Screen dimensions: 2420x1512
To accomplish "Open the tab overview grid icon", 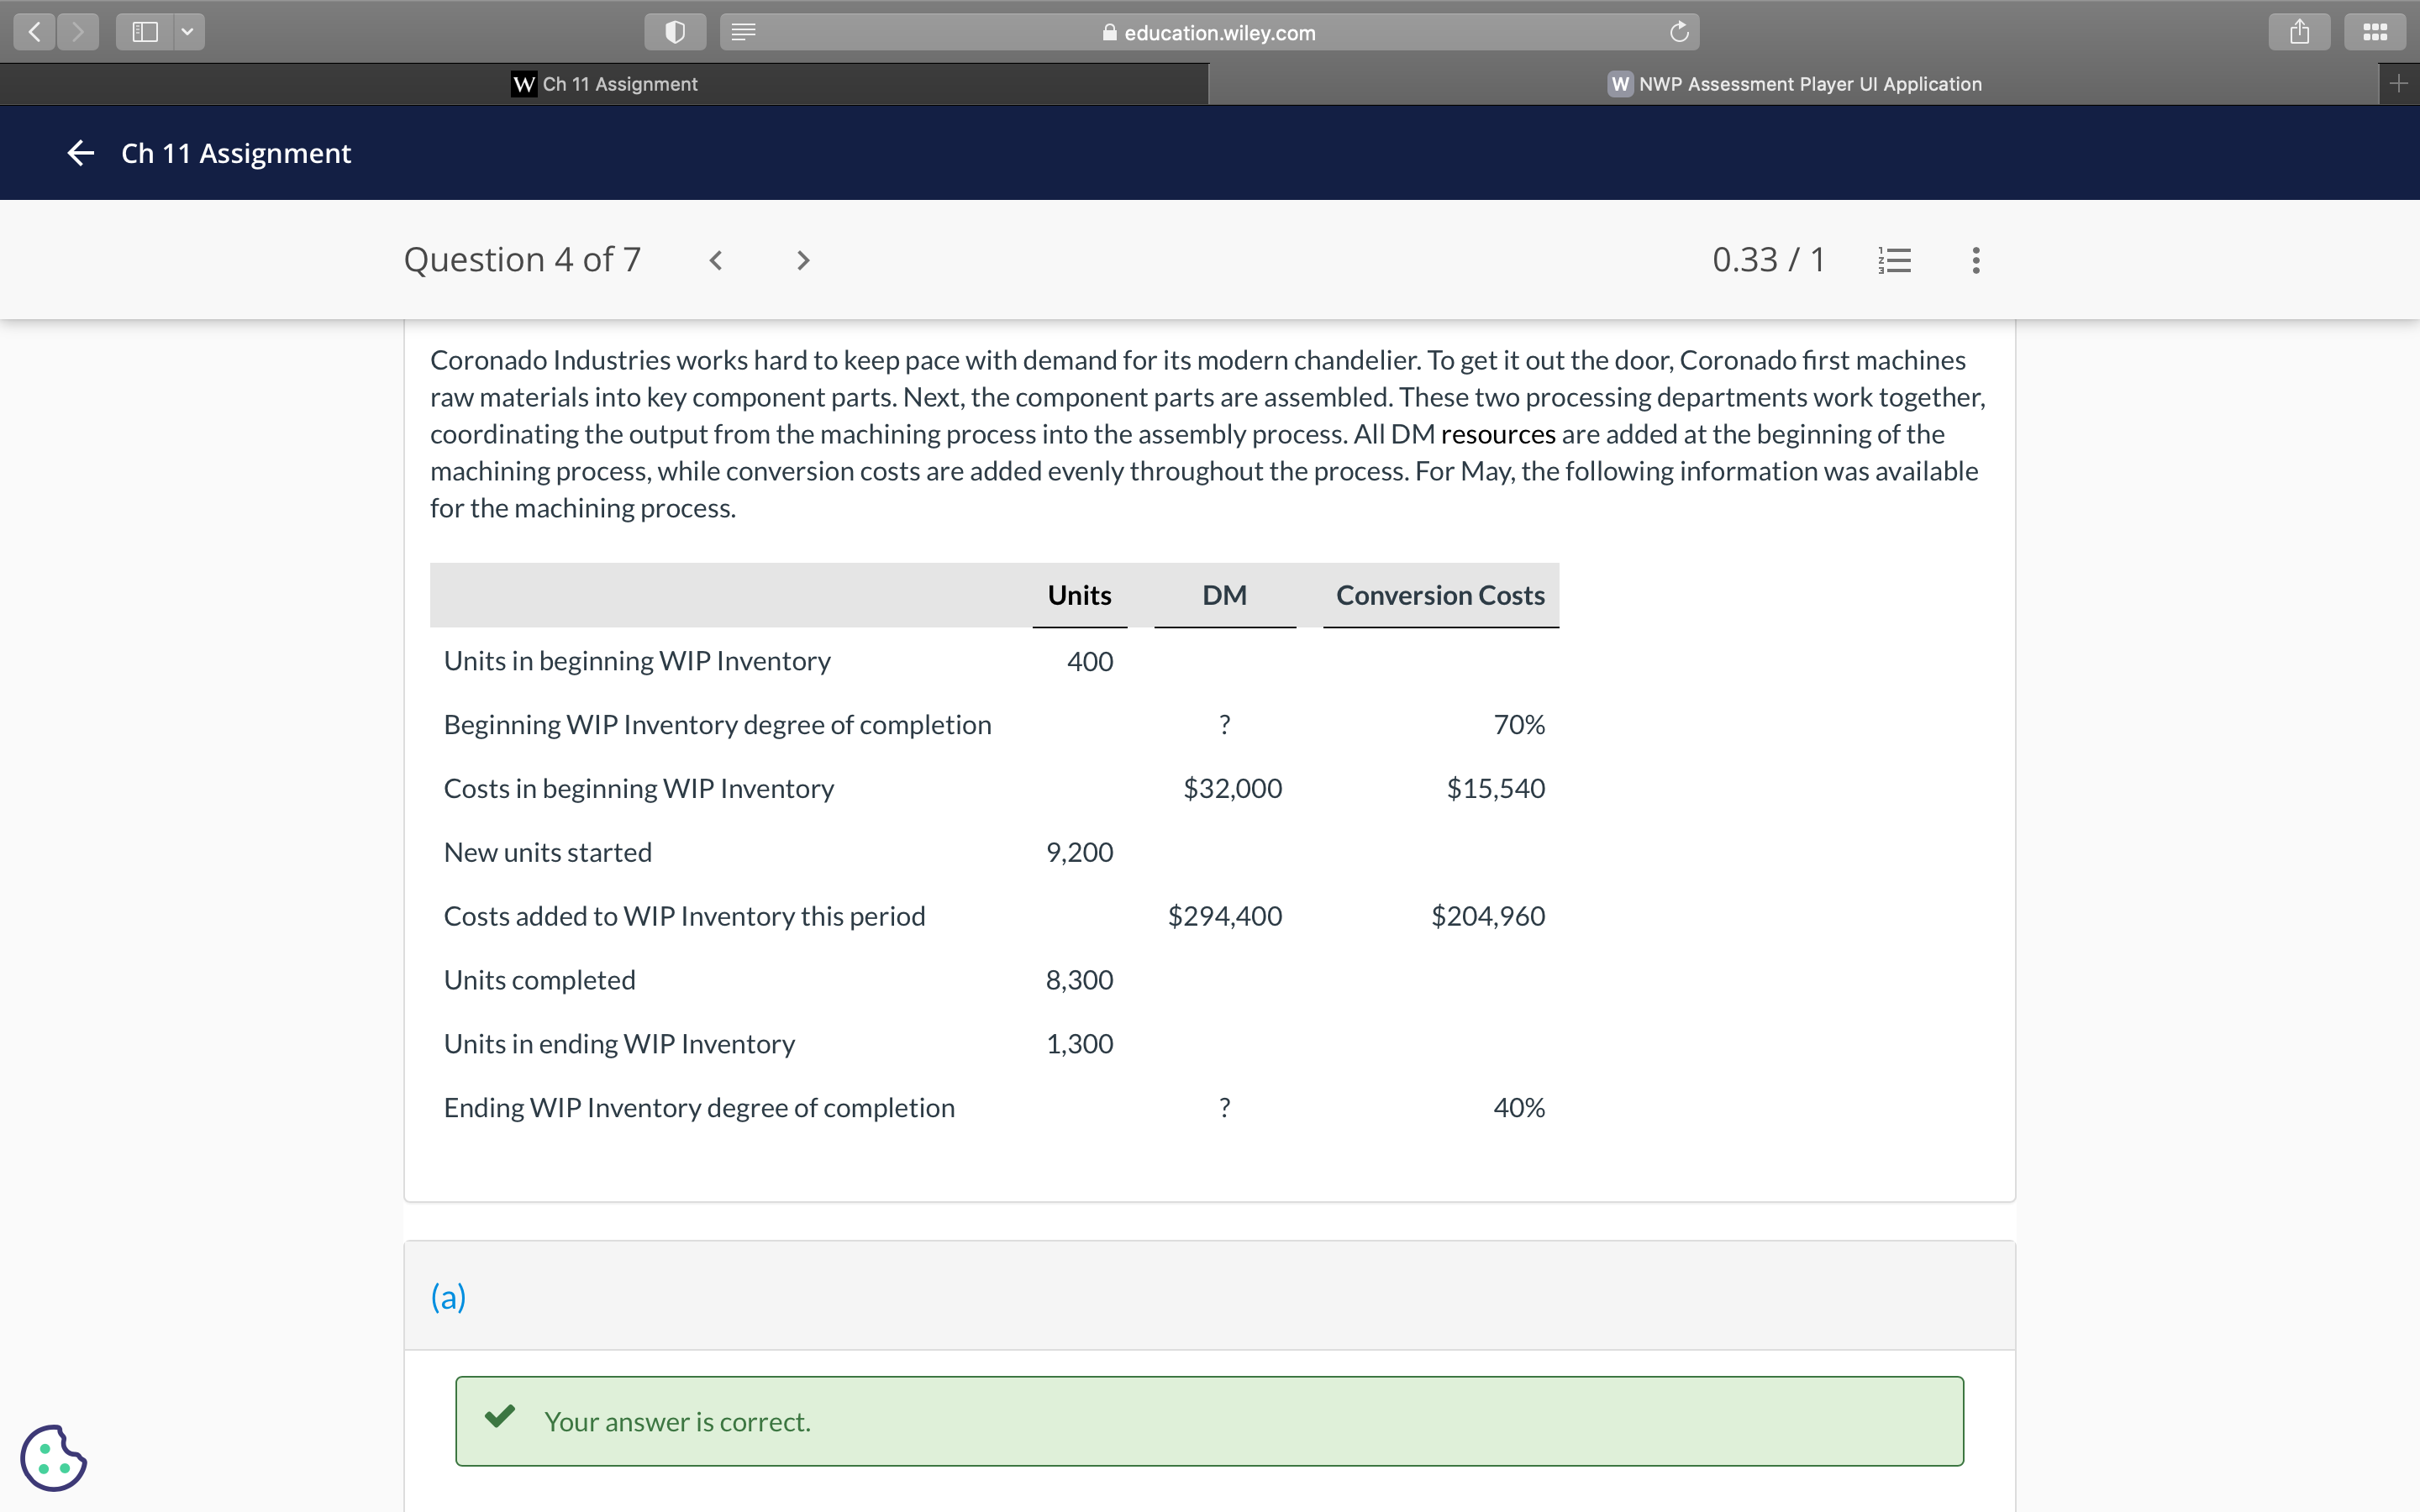I will click(2375, 31).
